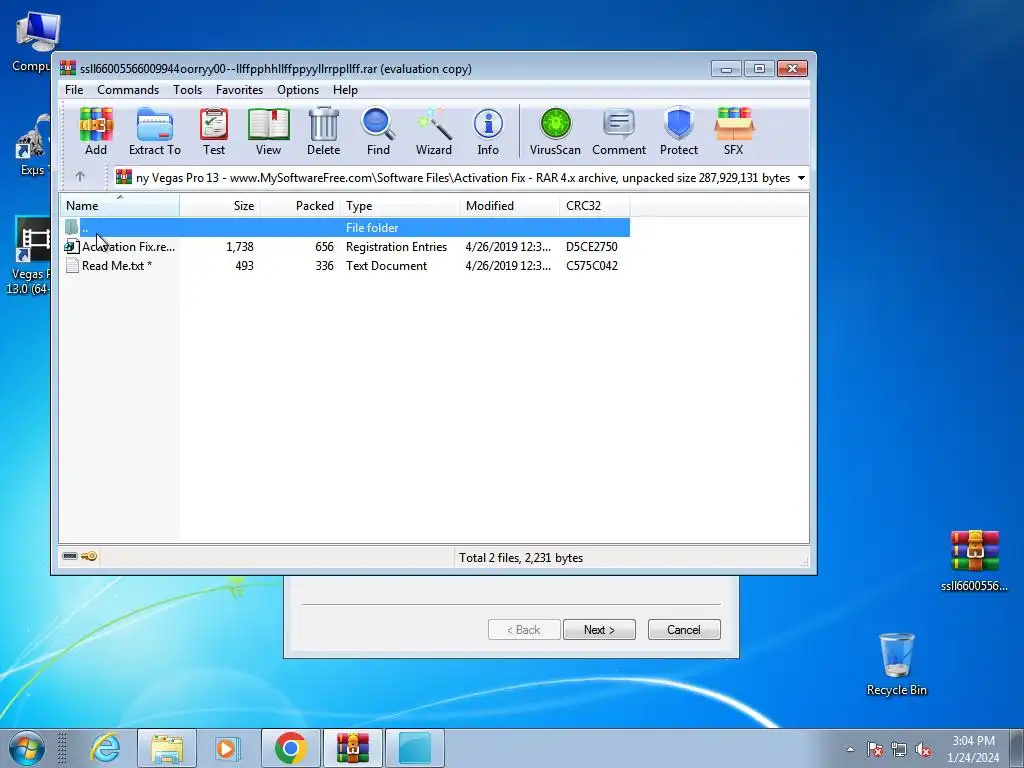Click the Protect shield icon

pos(679,131)
